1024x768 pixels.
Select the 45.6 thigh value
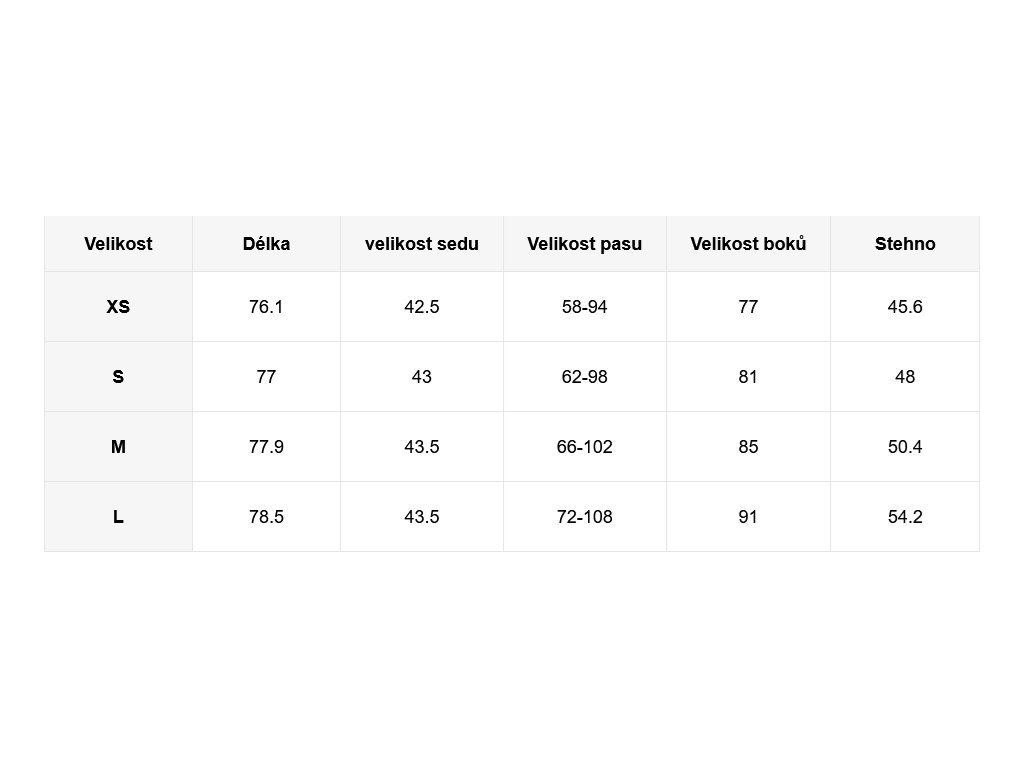905,306
